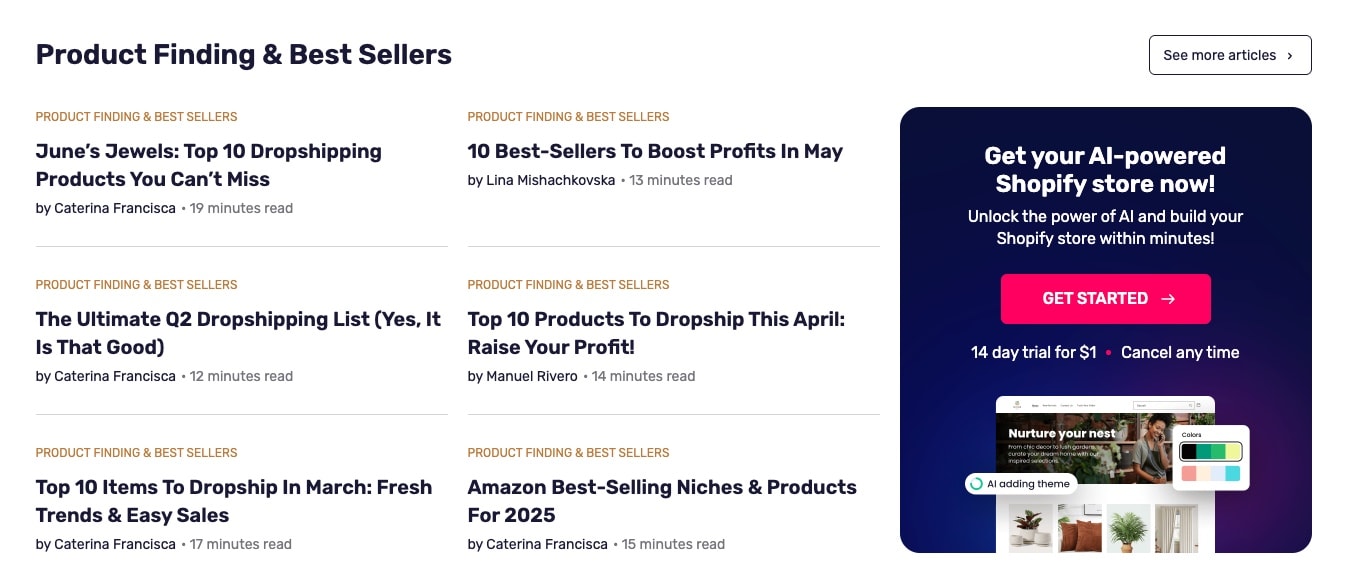Image resolution: width=1346 pixels, height=587 pixels.
Task: Click the store logo in the preview mockup
Action: pyautogui.click(x=1017, y=404)
